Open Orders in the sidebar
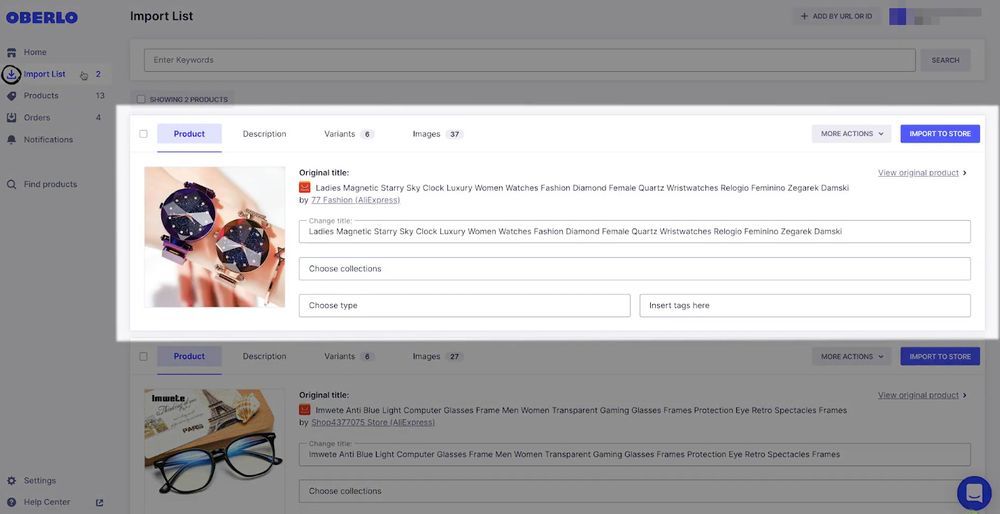This screenshot has height=514, width=1000. click(x=37, y=117)
